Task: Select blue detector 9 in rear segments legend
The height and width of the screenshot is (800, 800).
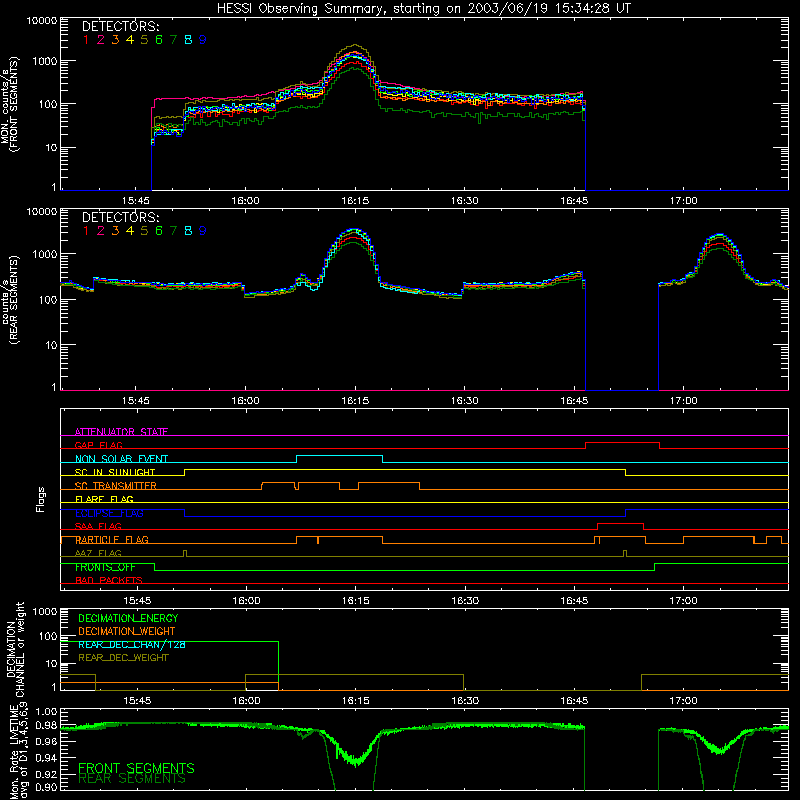Action: coord(203,231)
